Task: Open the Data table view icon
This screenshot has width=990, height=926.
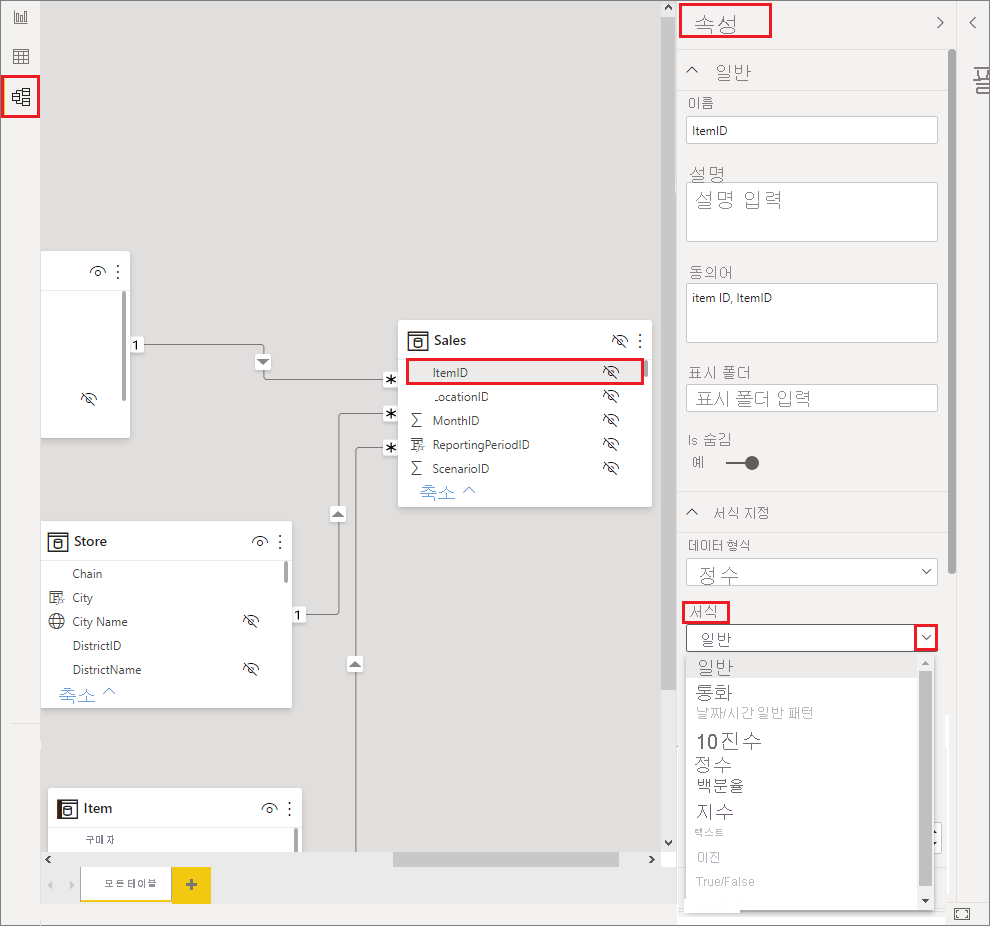Action: (21, 57)
